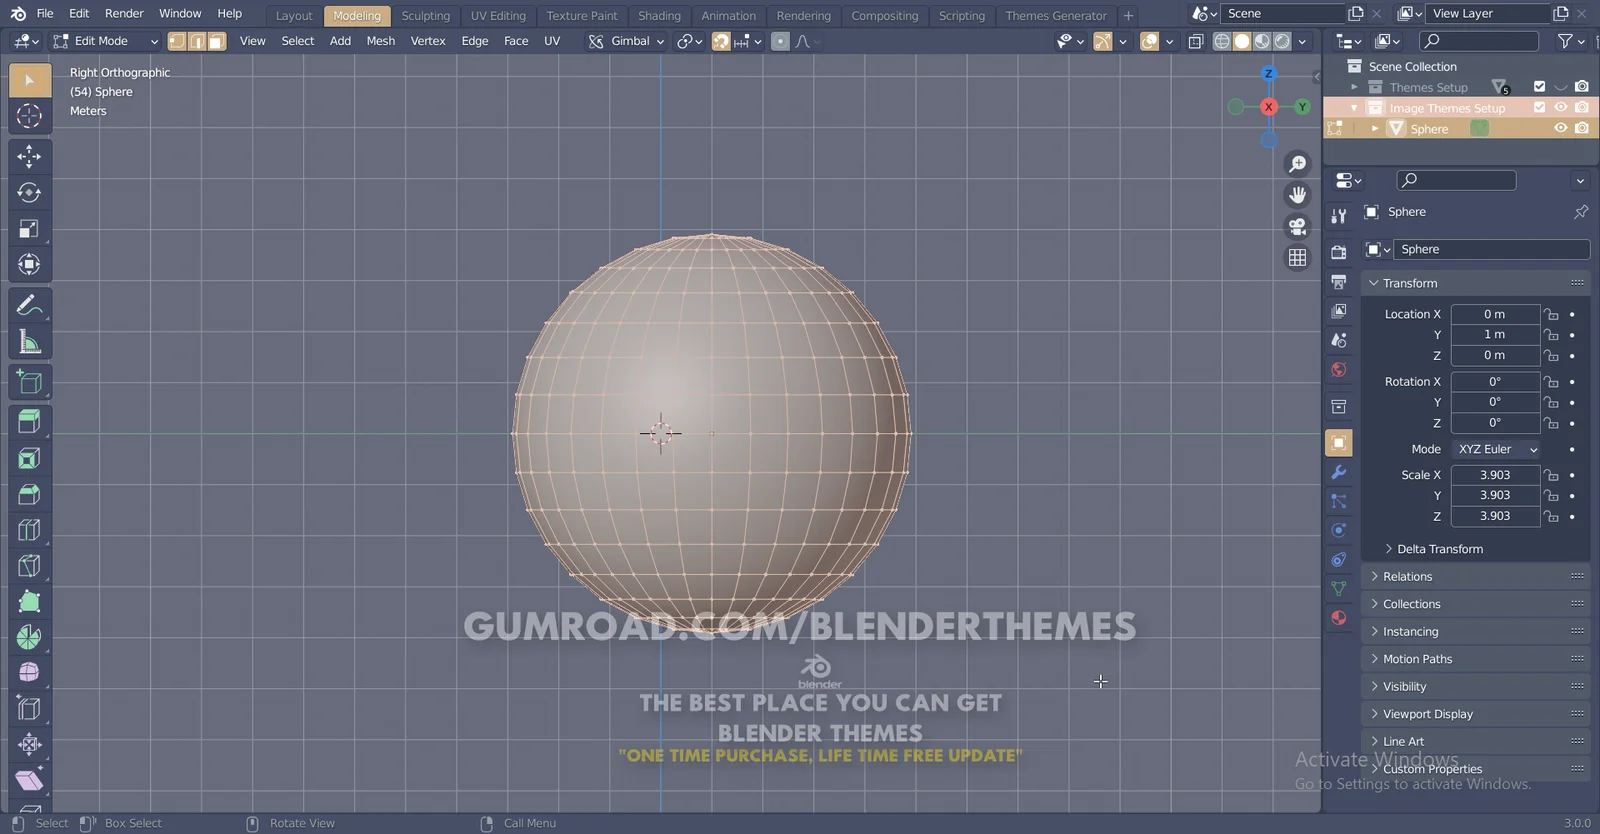Select the Bevel tool
This screenshot has height=834, width=1600.
(29, 494)
